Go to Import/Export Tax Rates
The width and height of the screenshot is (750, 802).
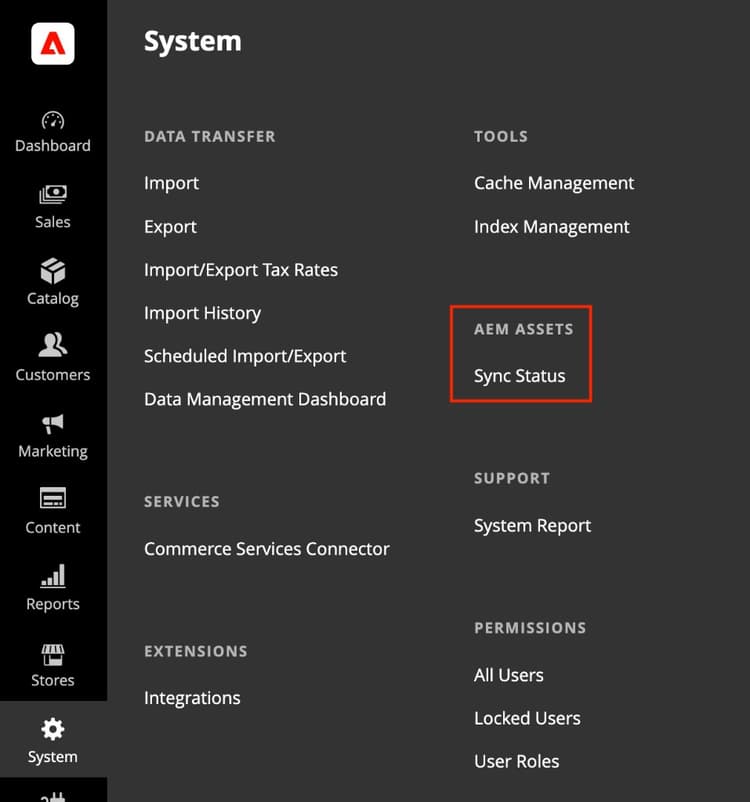click(x=241, y=270)
